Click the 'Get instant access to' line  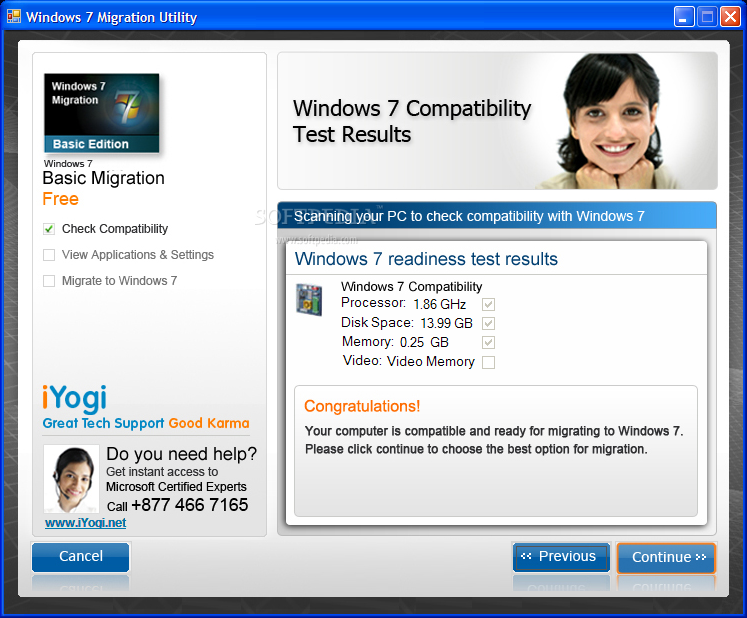pyautogui.click(x=162, y=472)
